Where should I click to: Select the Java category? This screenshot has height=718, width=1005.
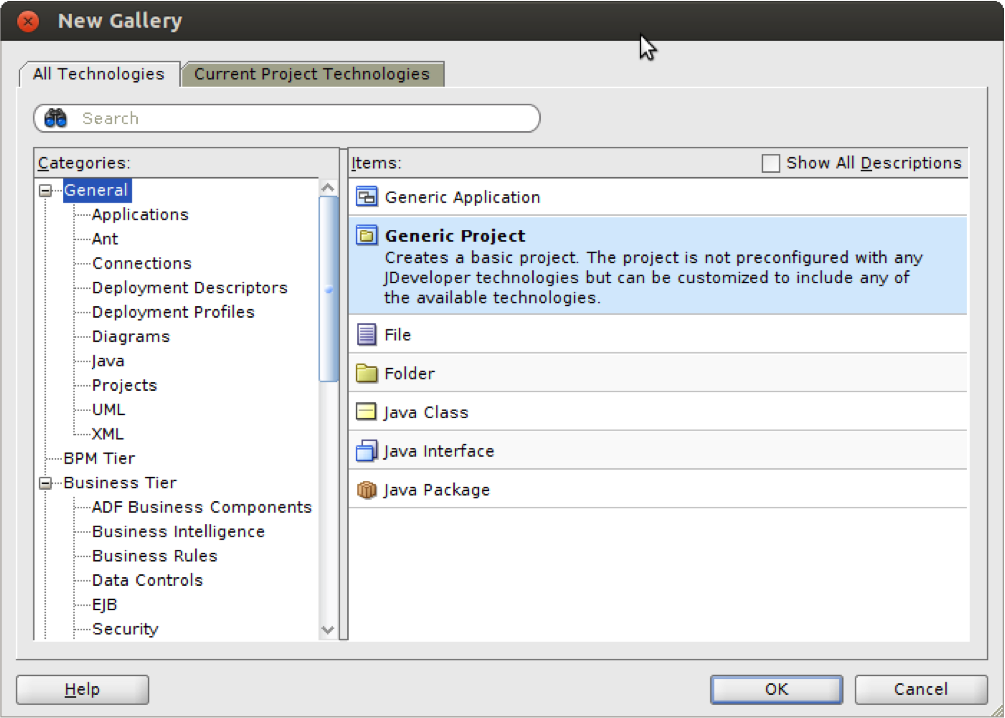108,361
